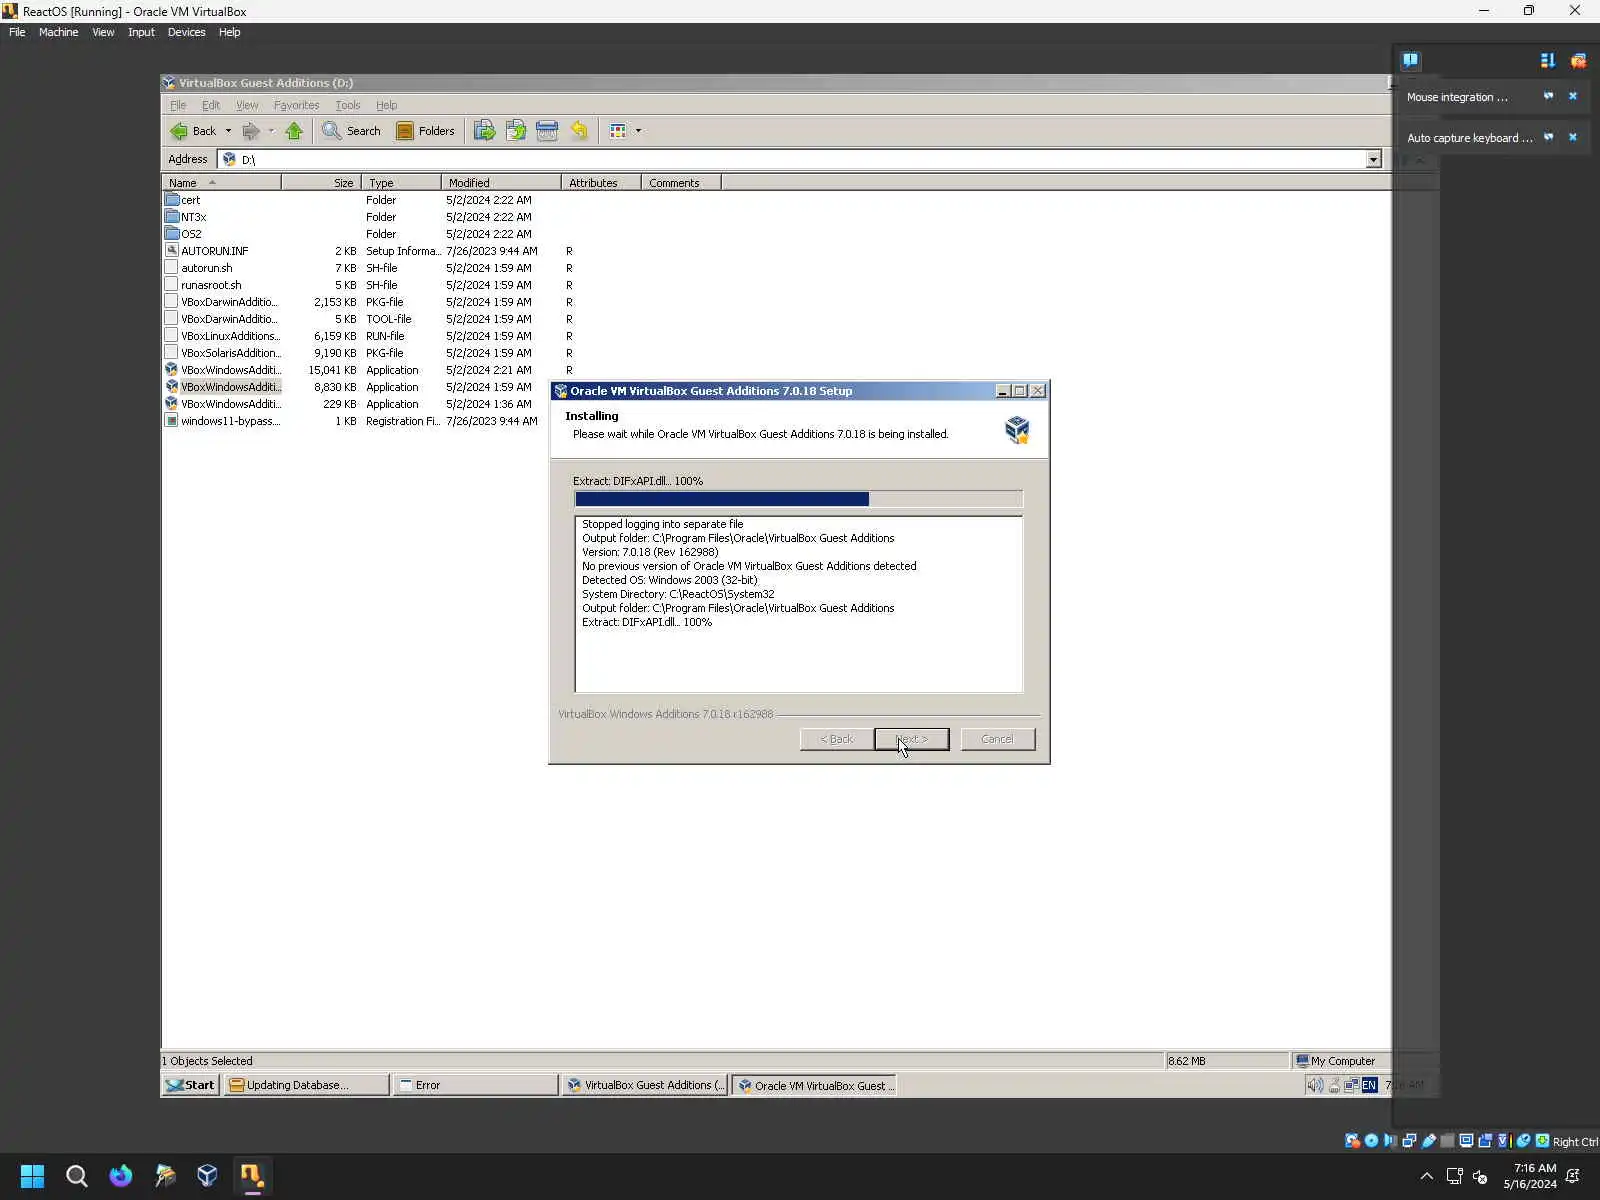
Task: Open the VirtualBox Devices menu
Action: (x=186, y=32)
